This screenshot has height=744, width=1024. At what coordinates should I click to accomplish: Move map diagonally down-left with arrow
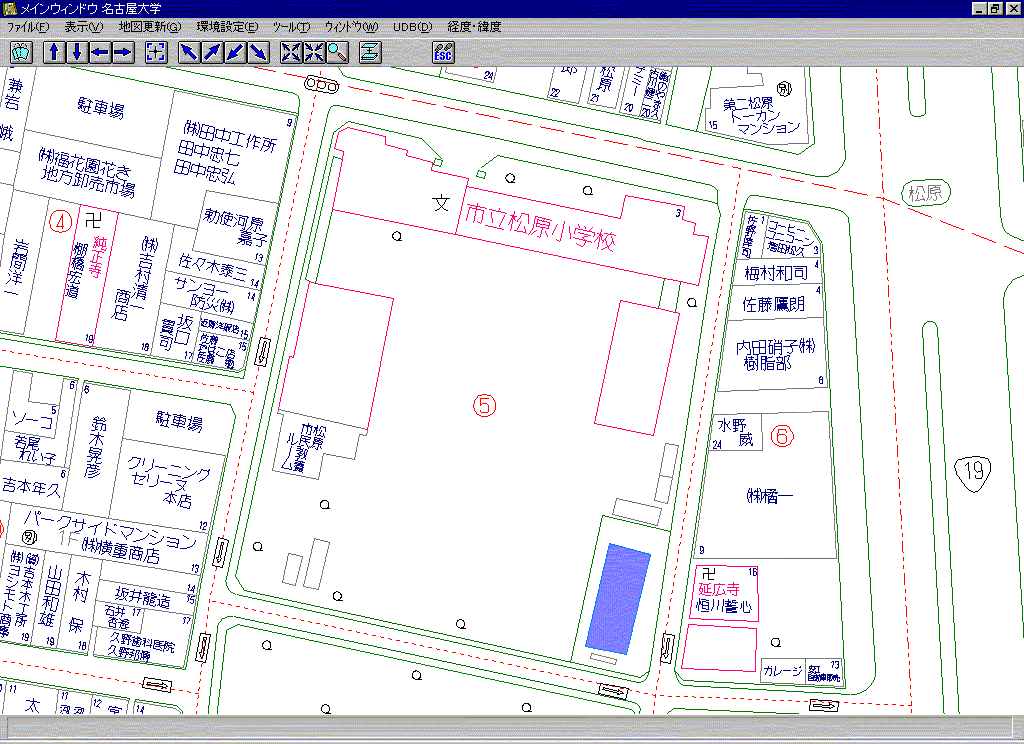[235, 52]
